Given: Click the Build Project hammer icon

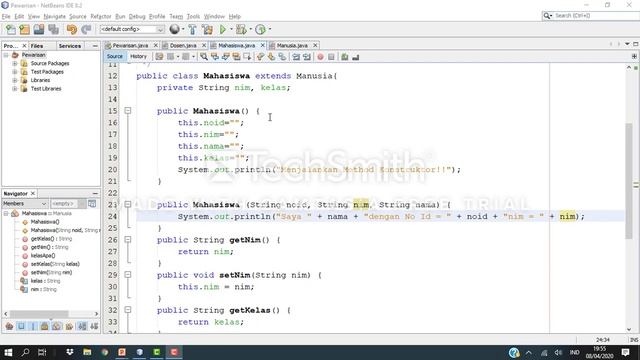Looking at the screenshot, I should 192,29.
